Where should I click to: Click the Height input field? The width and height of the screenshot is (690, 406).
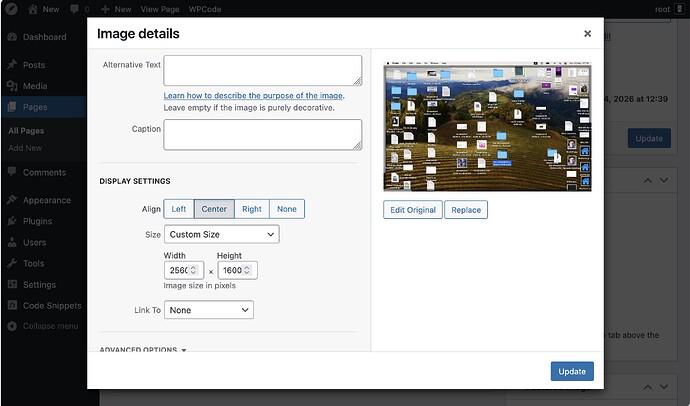[238, 270]
